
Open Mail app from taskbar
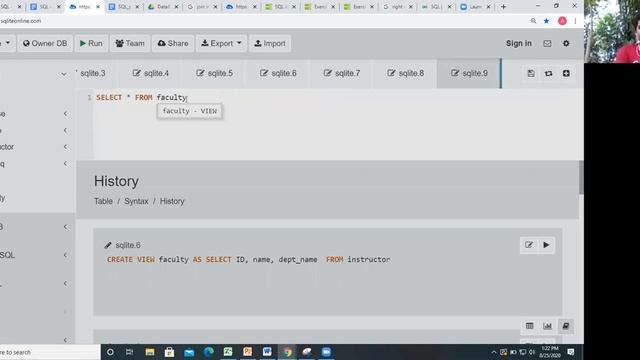click(x=189, y=352)
